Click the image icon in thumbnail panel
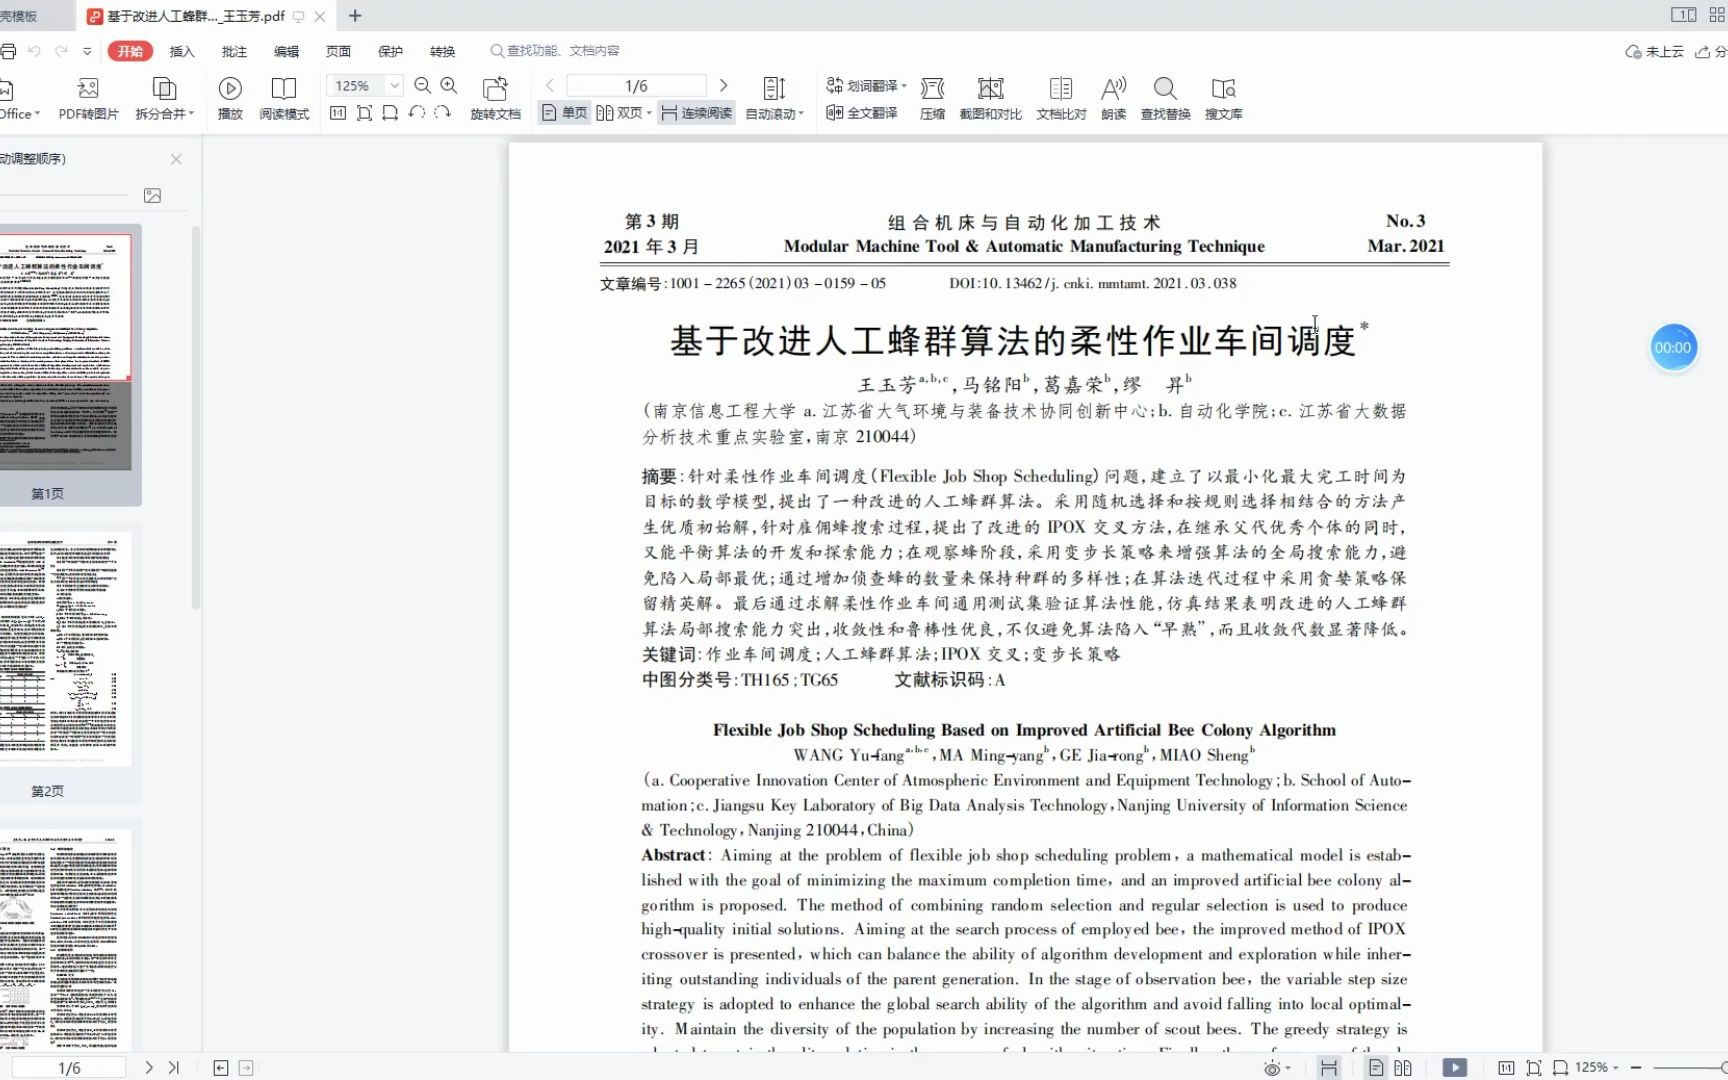Image resolution: width=1728 pixels, height=1080 pixels. (152, 196)
